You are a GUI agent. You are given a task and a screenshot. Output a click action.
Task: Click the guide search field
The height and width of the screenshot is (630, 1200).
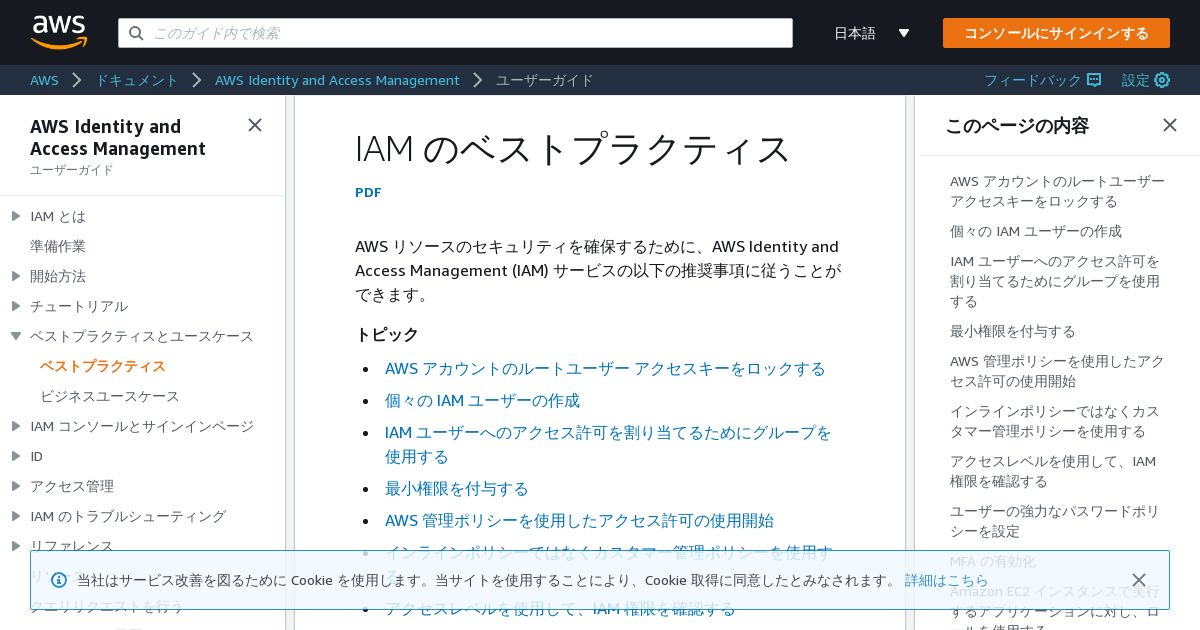tap(455, 33)
